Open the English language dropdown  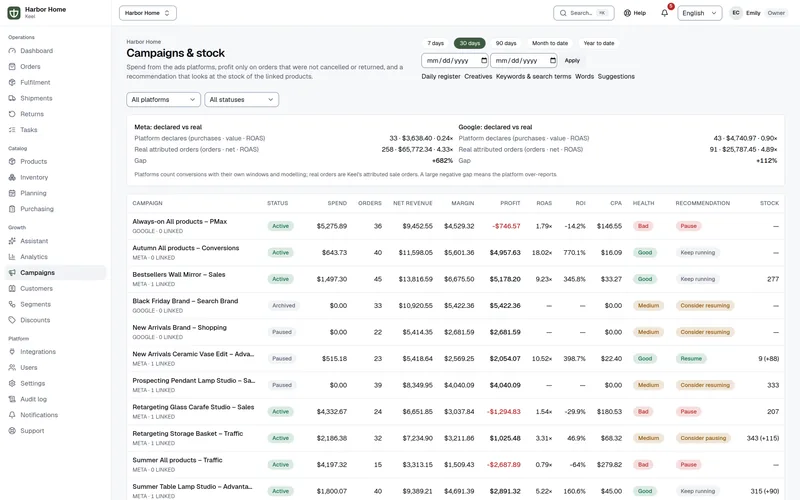(699, 13)
